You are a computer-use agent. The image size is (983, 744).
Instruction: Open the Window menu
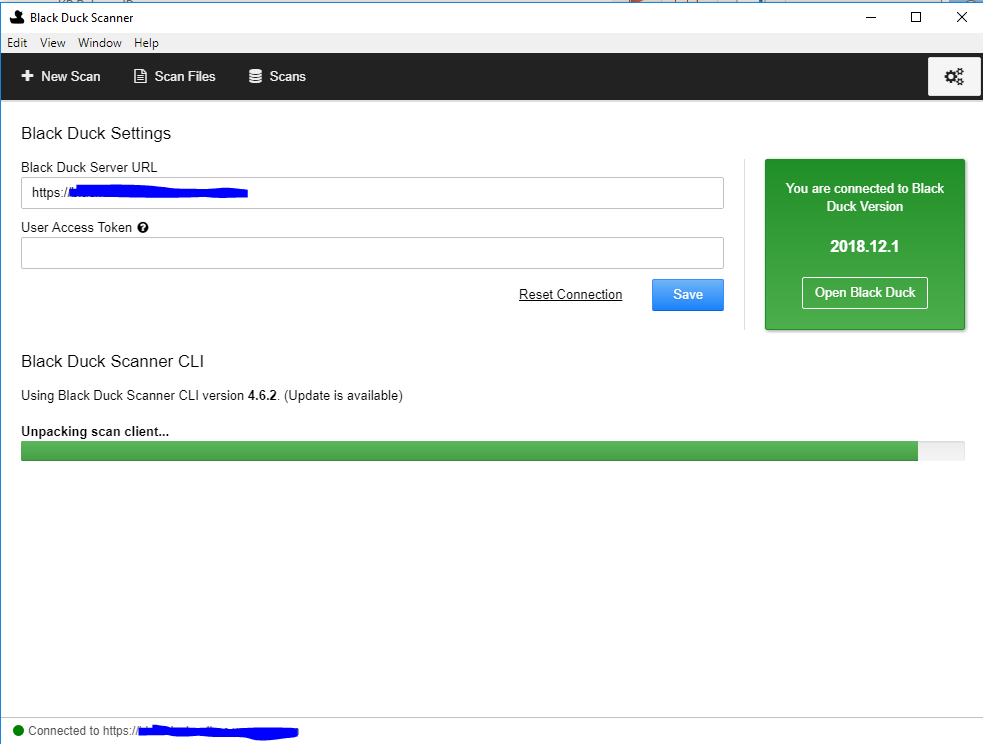coord(99,43)
